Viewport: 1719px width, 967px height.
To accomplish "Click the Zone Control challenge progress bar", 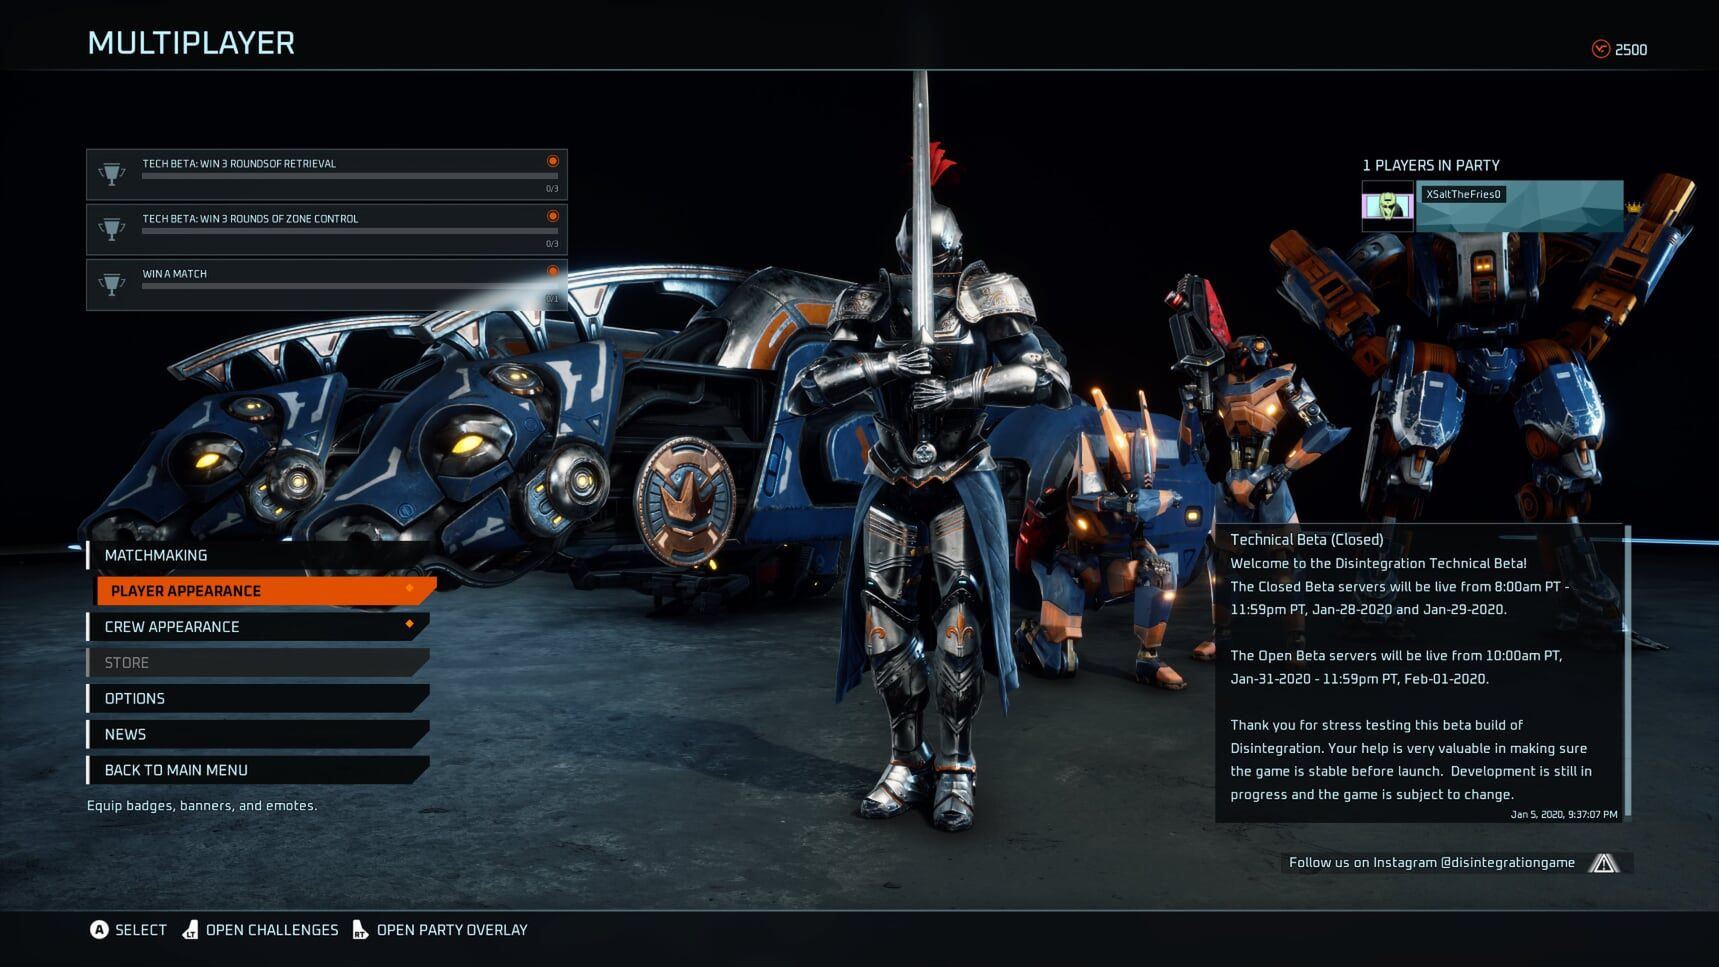I will (349, 231).
